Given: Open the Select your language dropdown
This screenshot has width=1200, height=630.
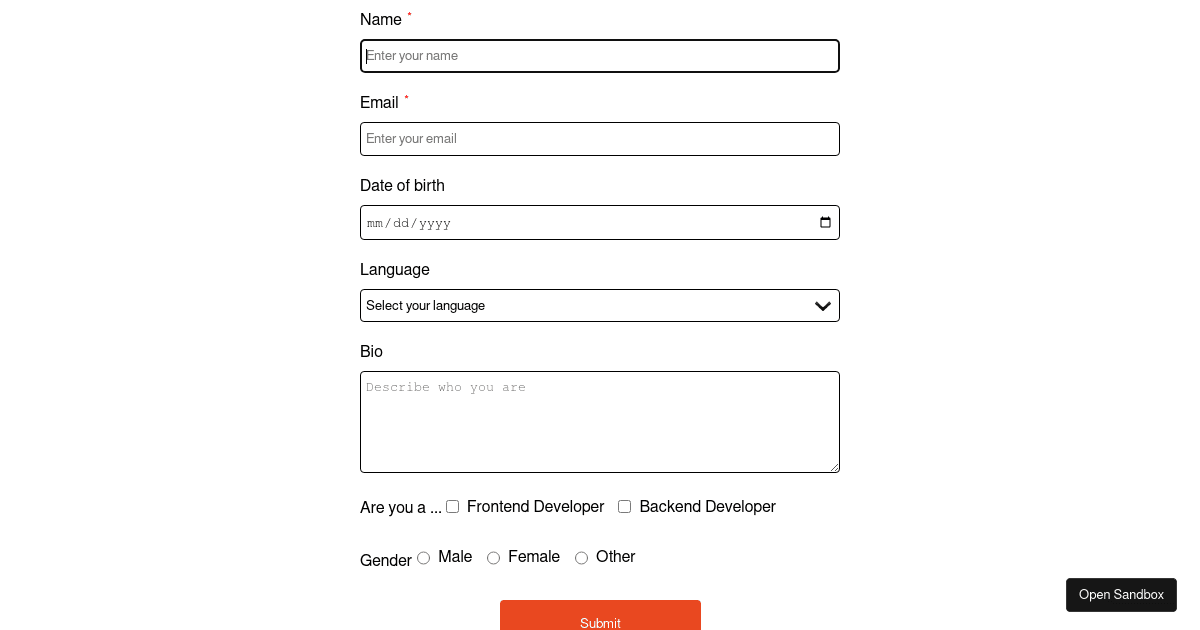Looking at the screenshot, I should 590,306.
